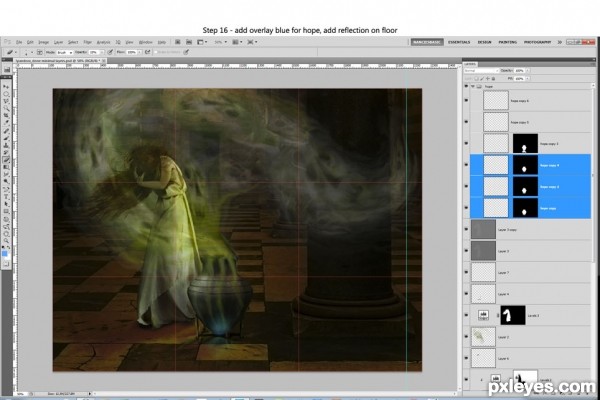Open the layer Opacity slider arrow
Image resolution: width=600 pixels, height=400 pixels.
point(528,70)
